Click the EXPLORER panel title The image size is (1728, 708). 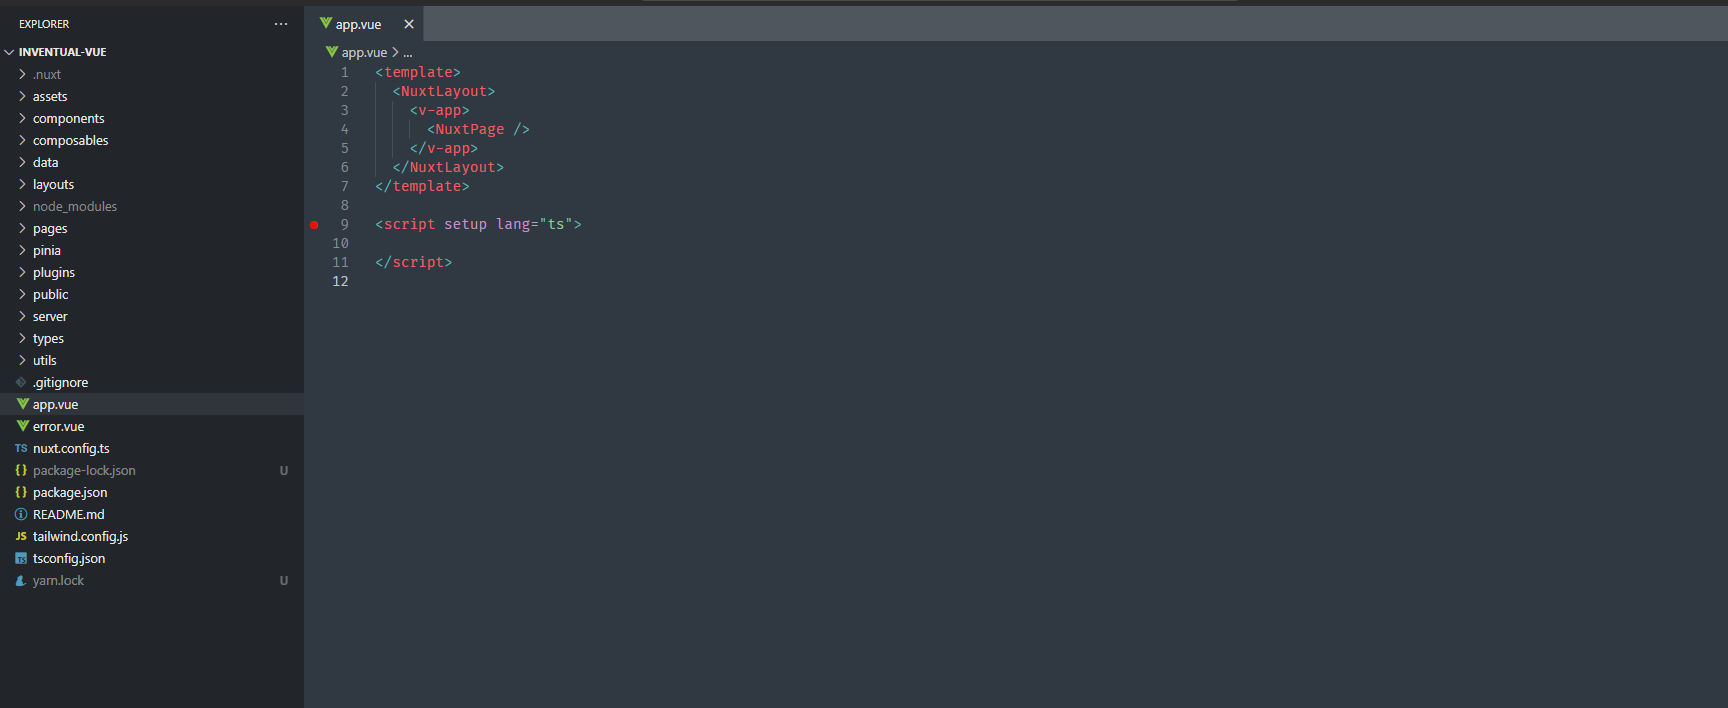pyautogui.click(x=44, y=24)
